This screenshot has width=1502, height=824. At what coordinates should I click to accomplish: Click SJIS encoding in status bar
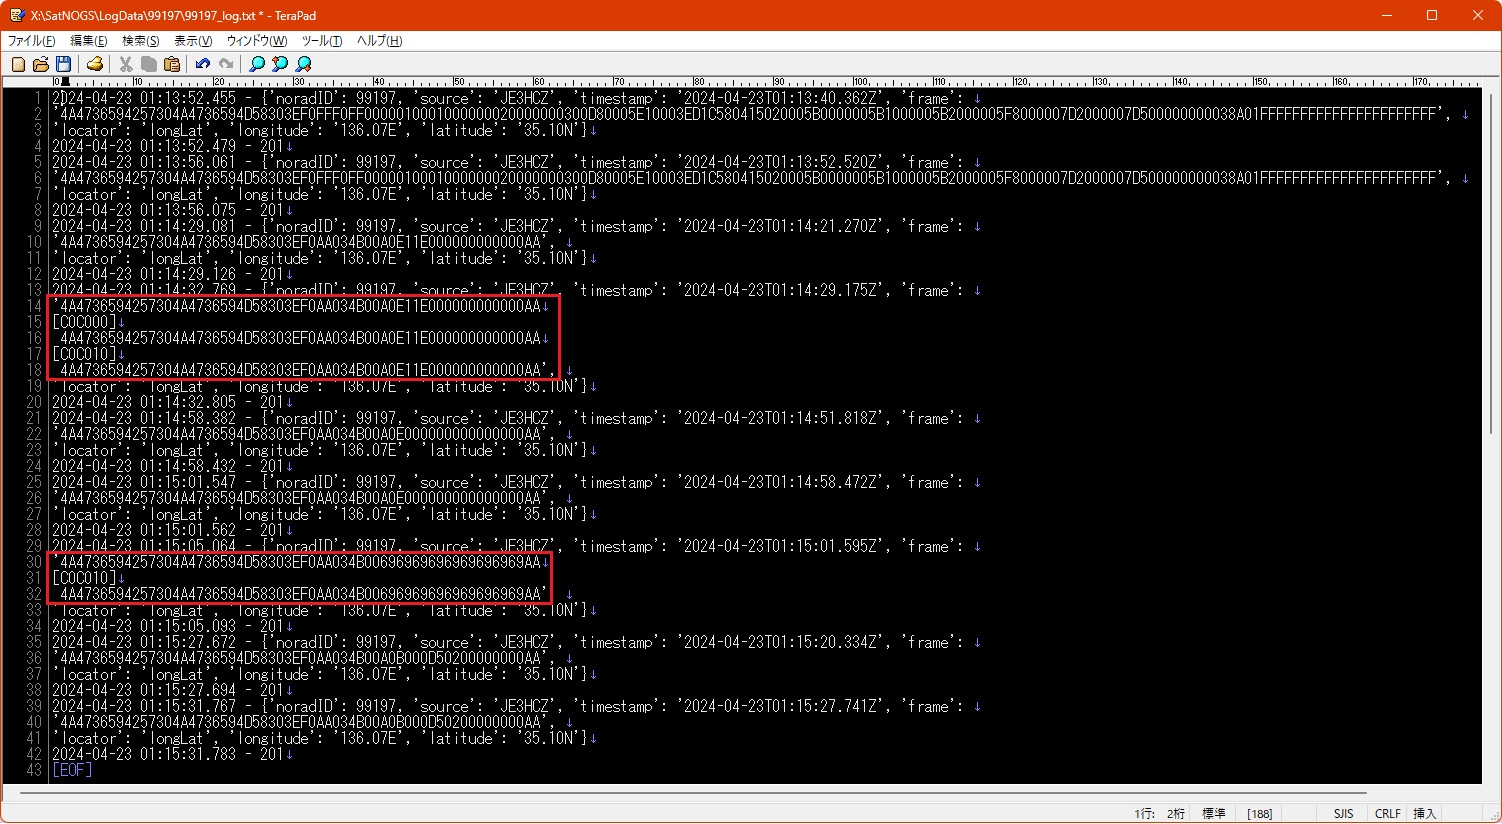point(1343,814)
